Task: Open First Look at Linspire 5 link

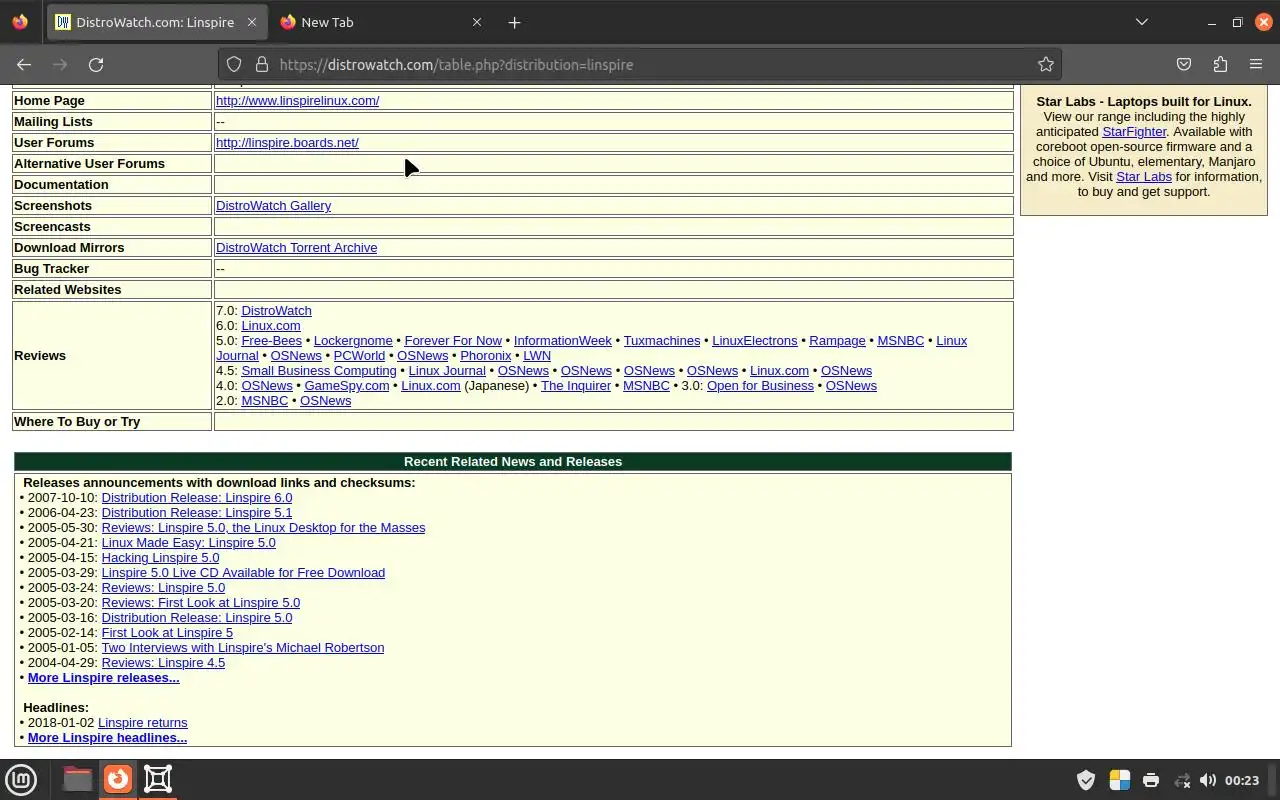Action: (x=167, y=633)
